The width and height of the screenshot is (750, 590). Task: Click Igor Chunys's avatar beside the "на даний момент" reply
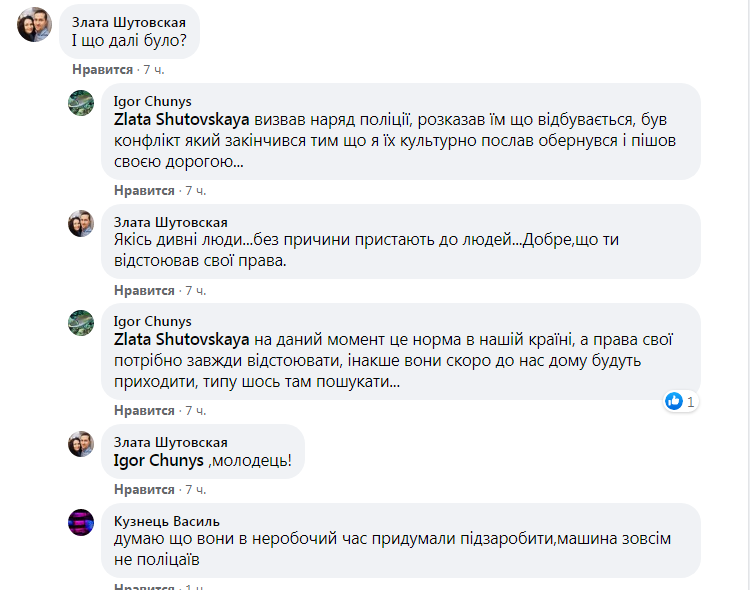coord(81,322)
